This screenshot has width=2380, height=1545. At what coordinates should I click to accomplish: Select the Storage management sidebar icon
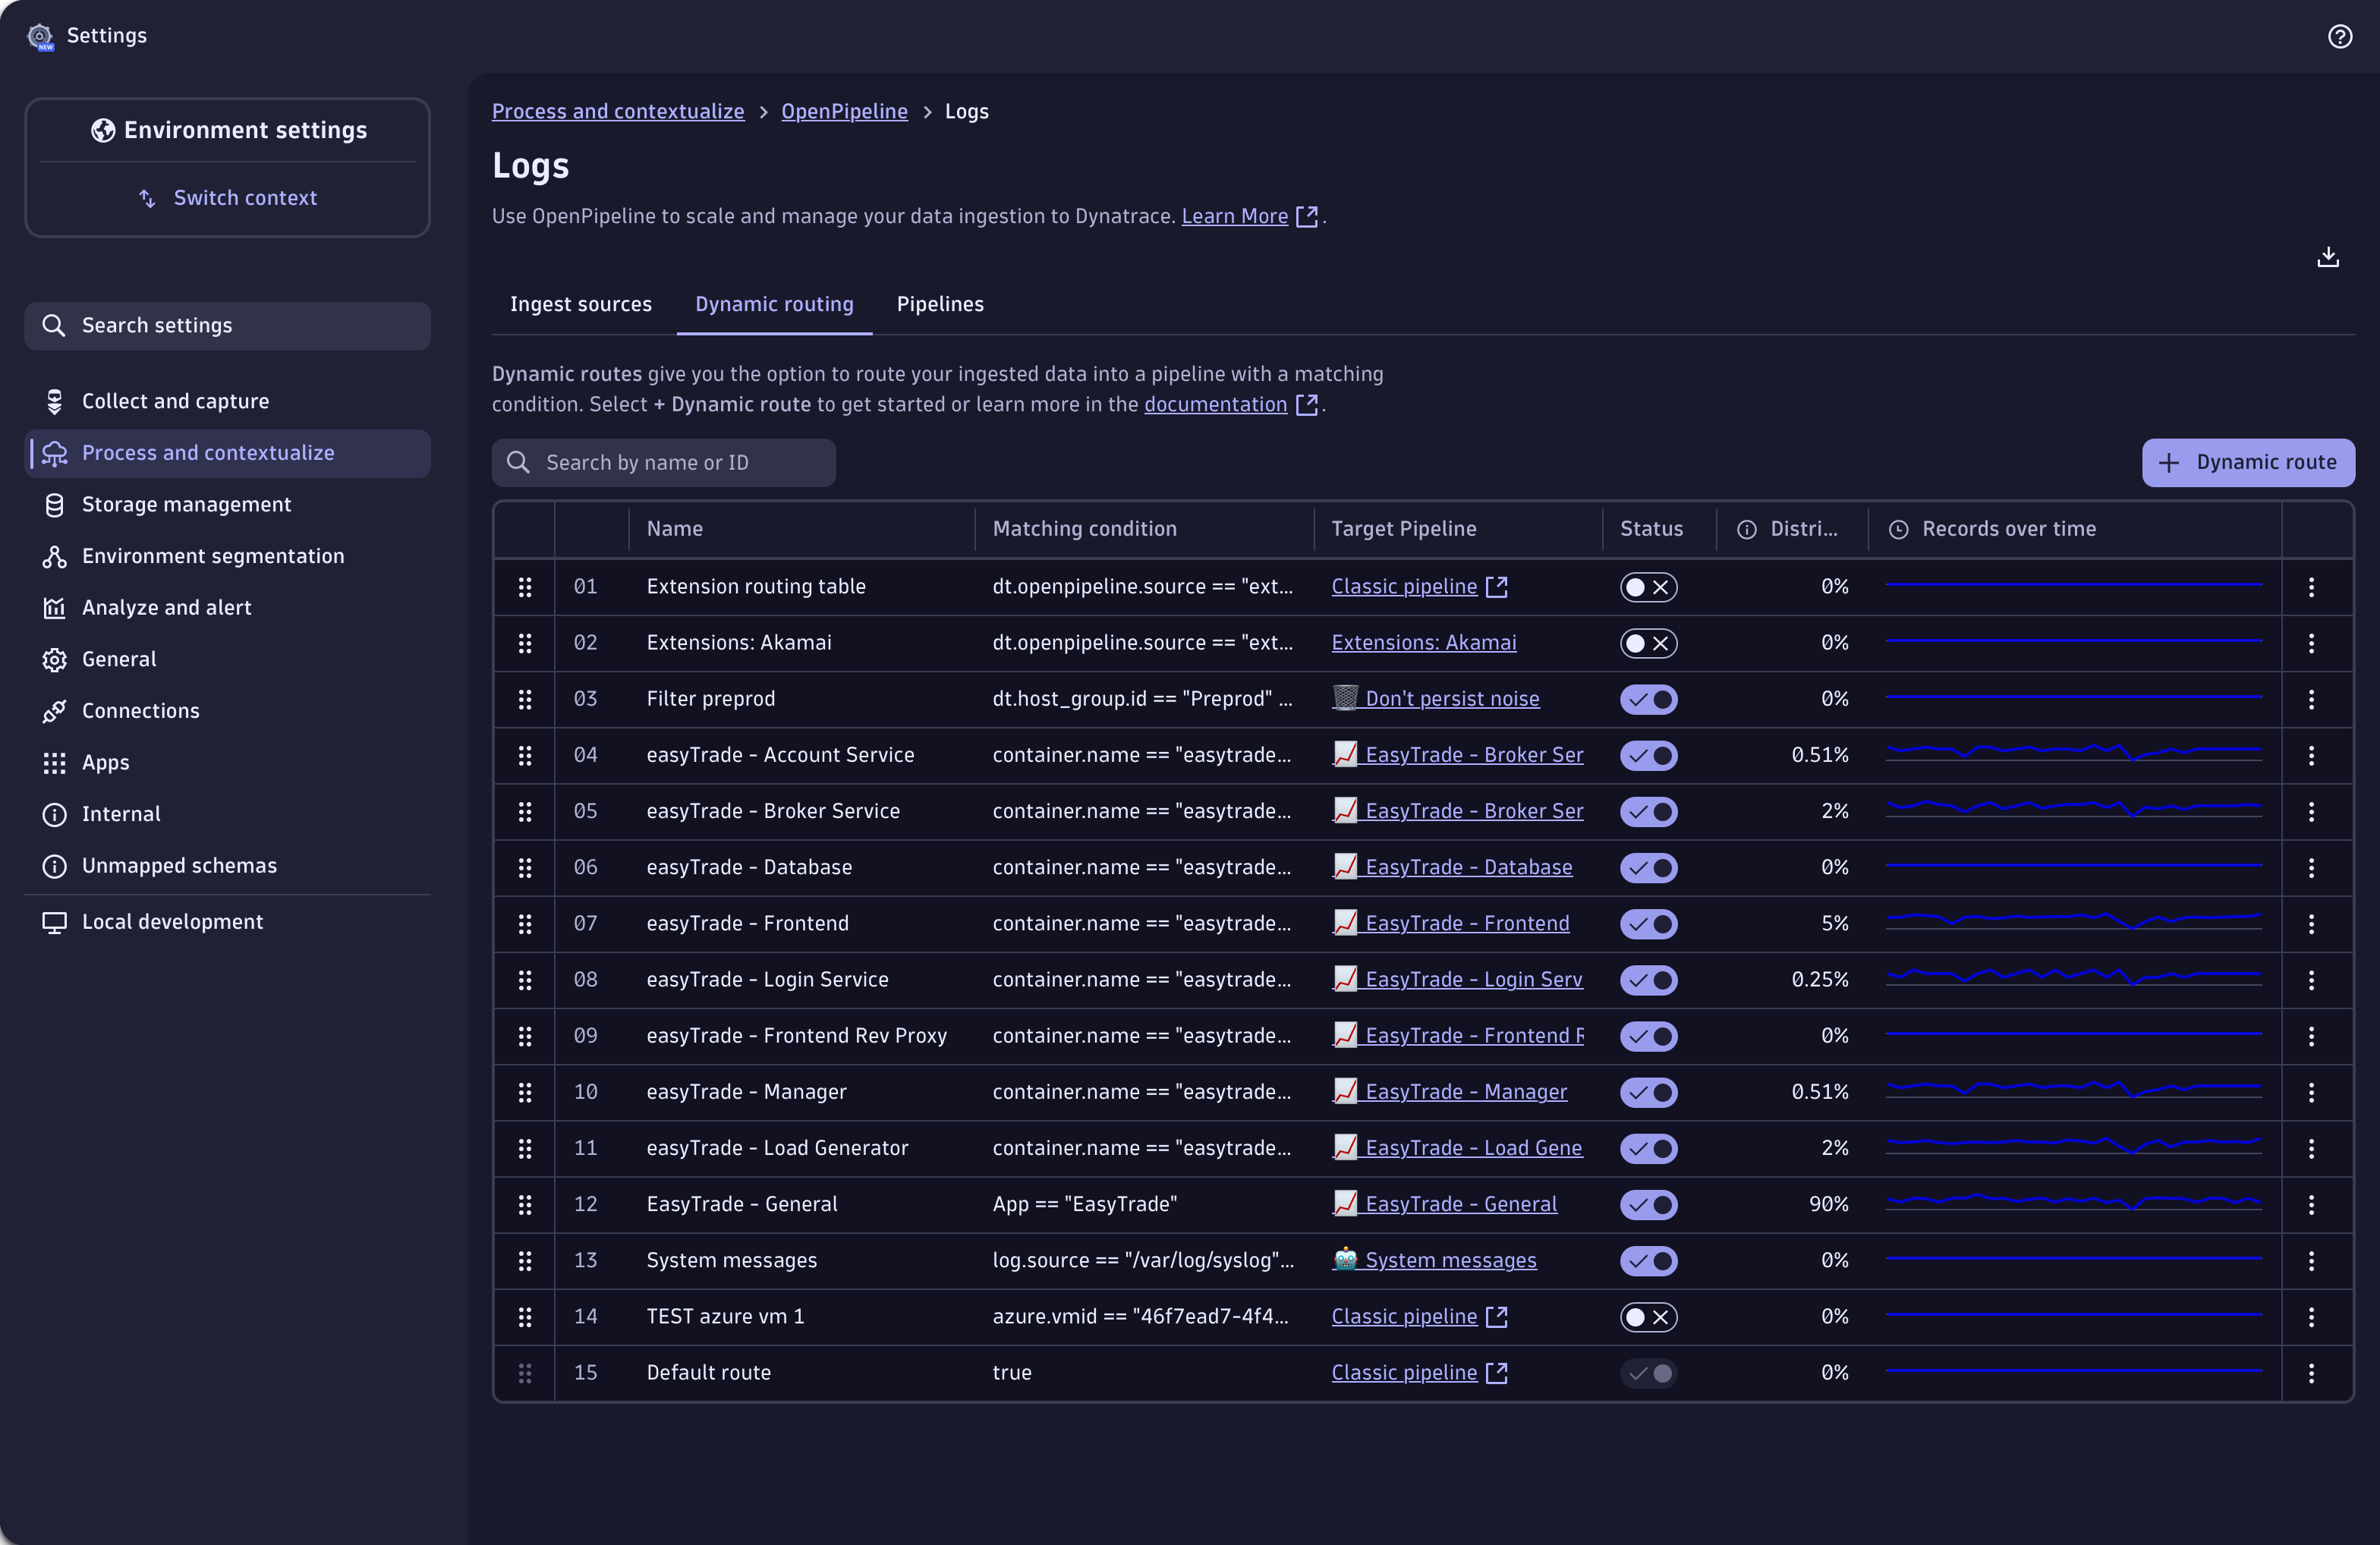pos(55,505)
